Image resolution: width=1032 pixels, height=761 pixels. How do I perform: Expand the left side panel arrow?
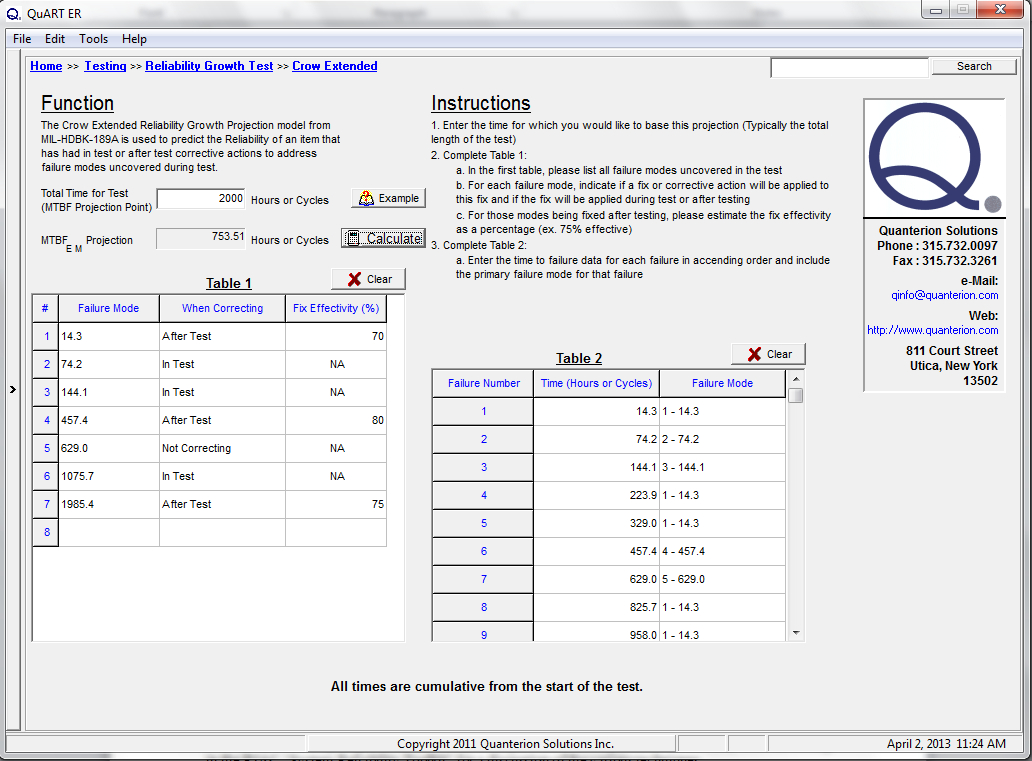(x=13, y=389)
